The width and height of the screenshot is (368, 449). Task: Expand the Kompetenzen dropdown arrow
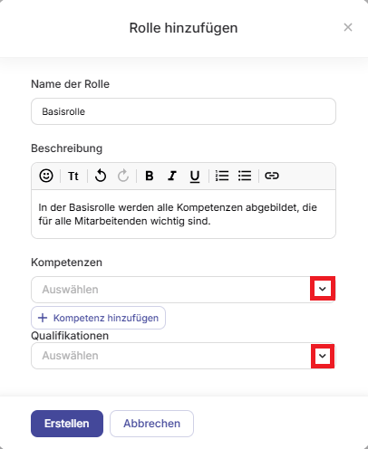pyautogui.click(x=322, y=289)
